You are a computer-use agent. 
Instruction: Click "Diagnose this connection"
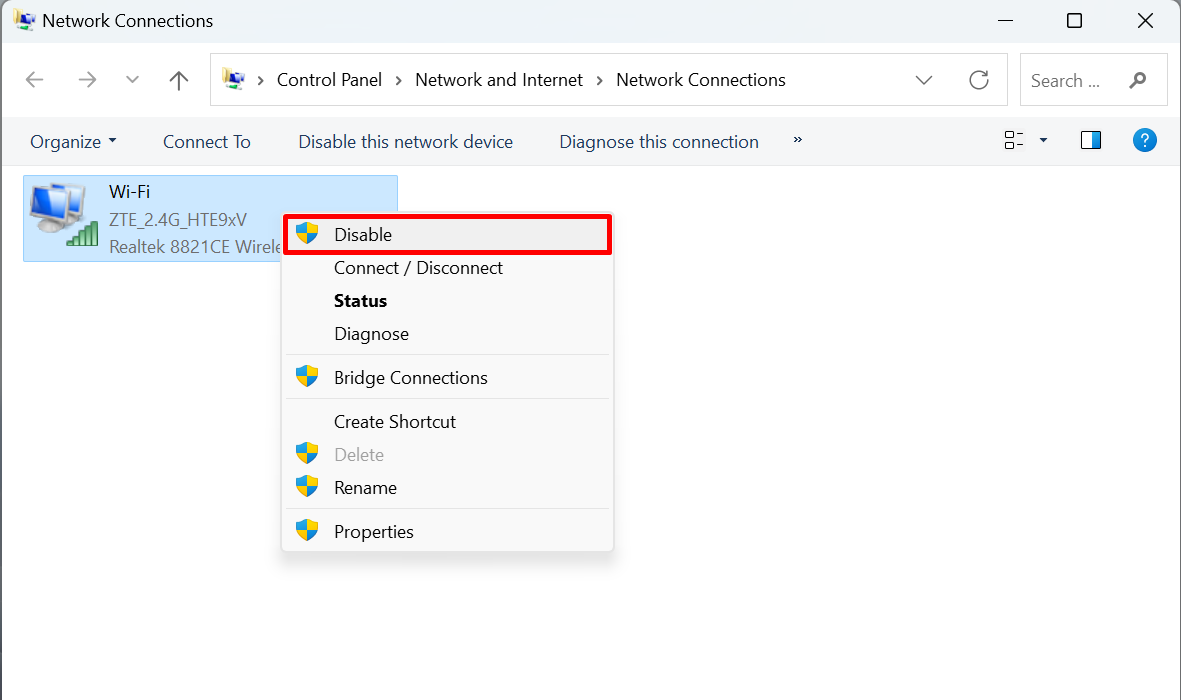(x=658, y=141)
